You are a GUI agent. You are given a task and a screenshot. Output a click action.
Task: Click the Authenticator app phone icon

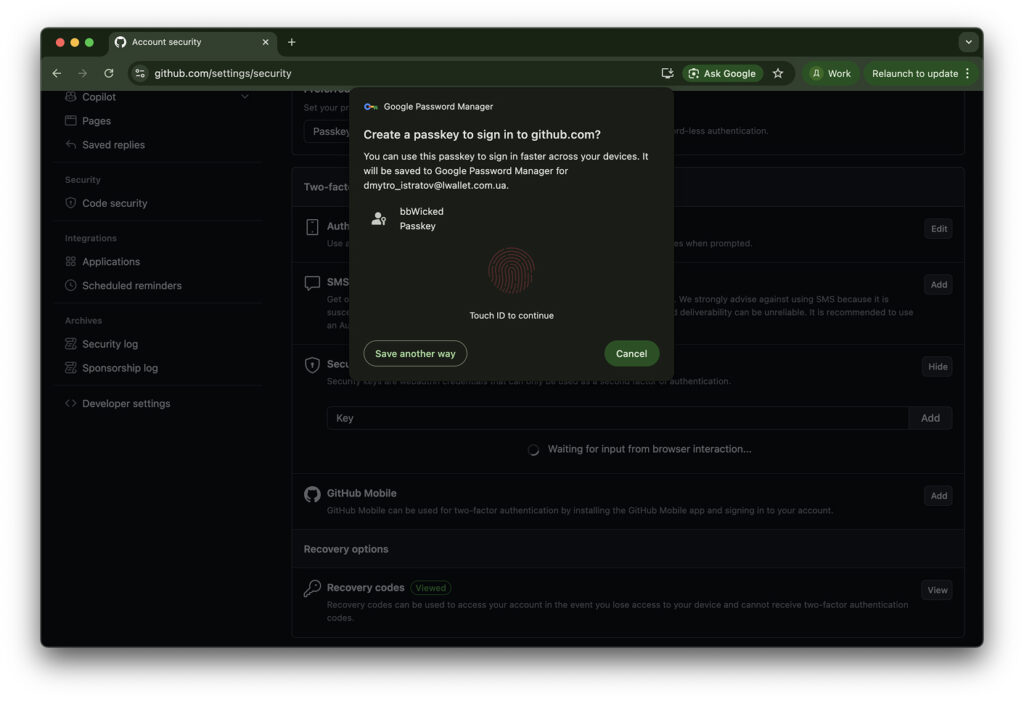click(312, 227)
